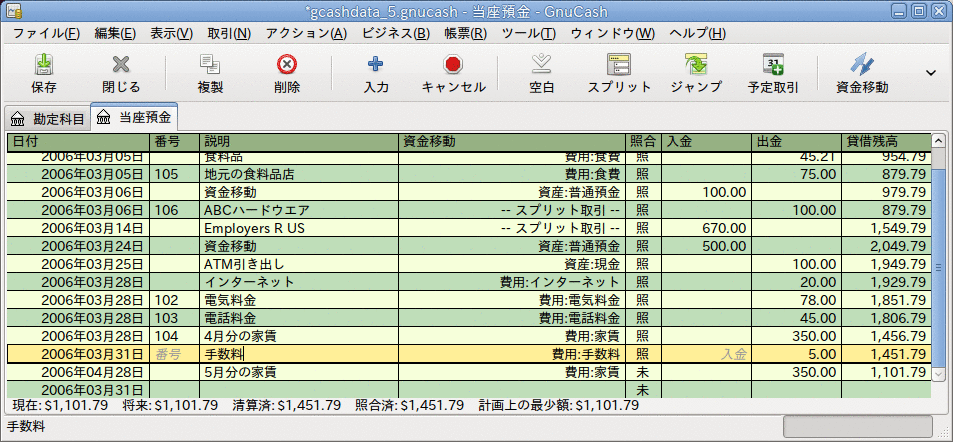This screenshot has width=953, height=442.
Task: Select the Employers R US description cell
Action: (x=298, y=229)
